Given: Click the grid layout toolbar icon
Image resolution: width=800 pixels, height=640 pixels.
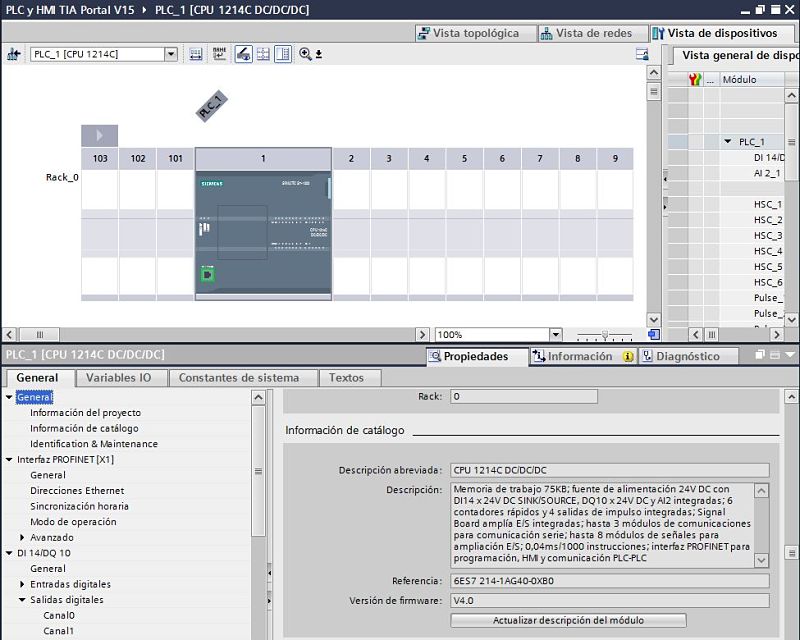Looking at the screenshot, I should pyautogui.click(x=263, y=54).
